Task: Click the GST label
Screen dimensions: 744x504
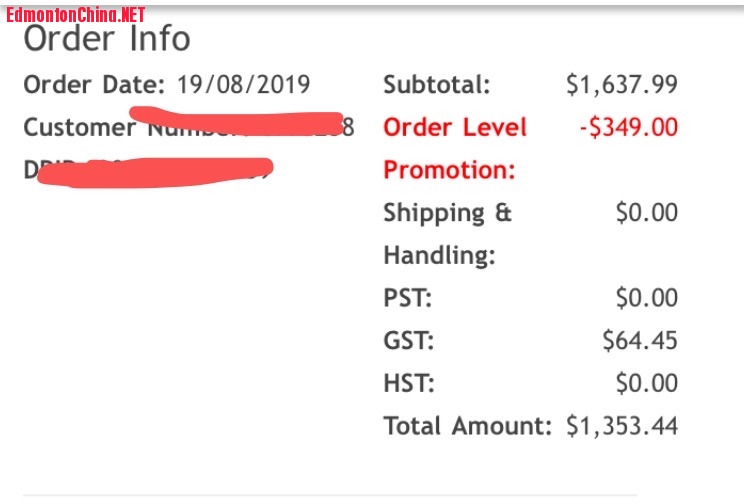Action: tap(409, 341)
